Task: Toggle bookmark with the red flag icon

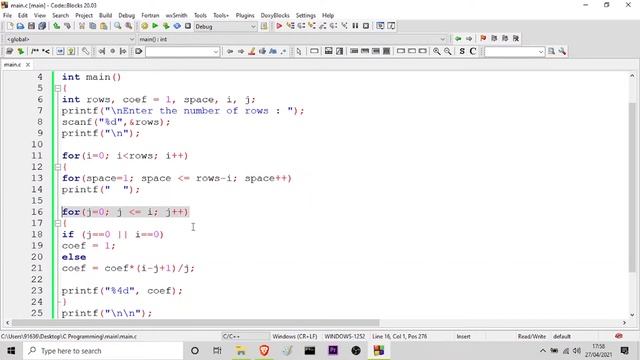Action: point(483,38)
